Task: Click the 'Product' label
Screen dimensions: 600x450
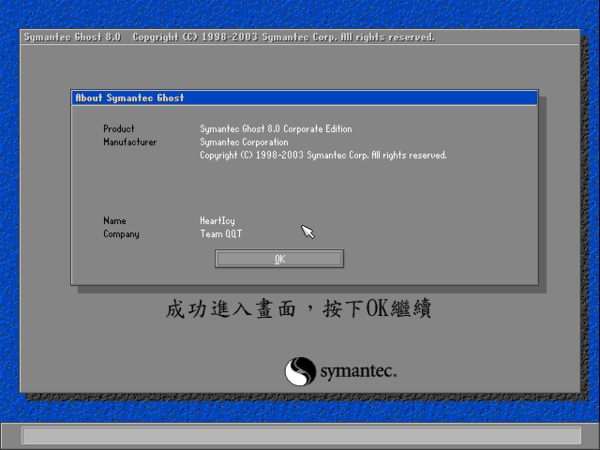Action: pyautogui.click(x=119, y=129)
